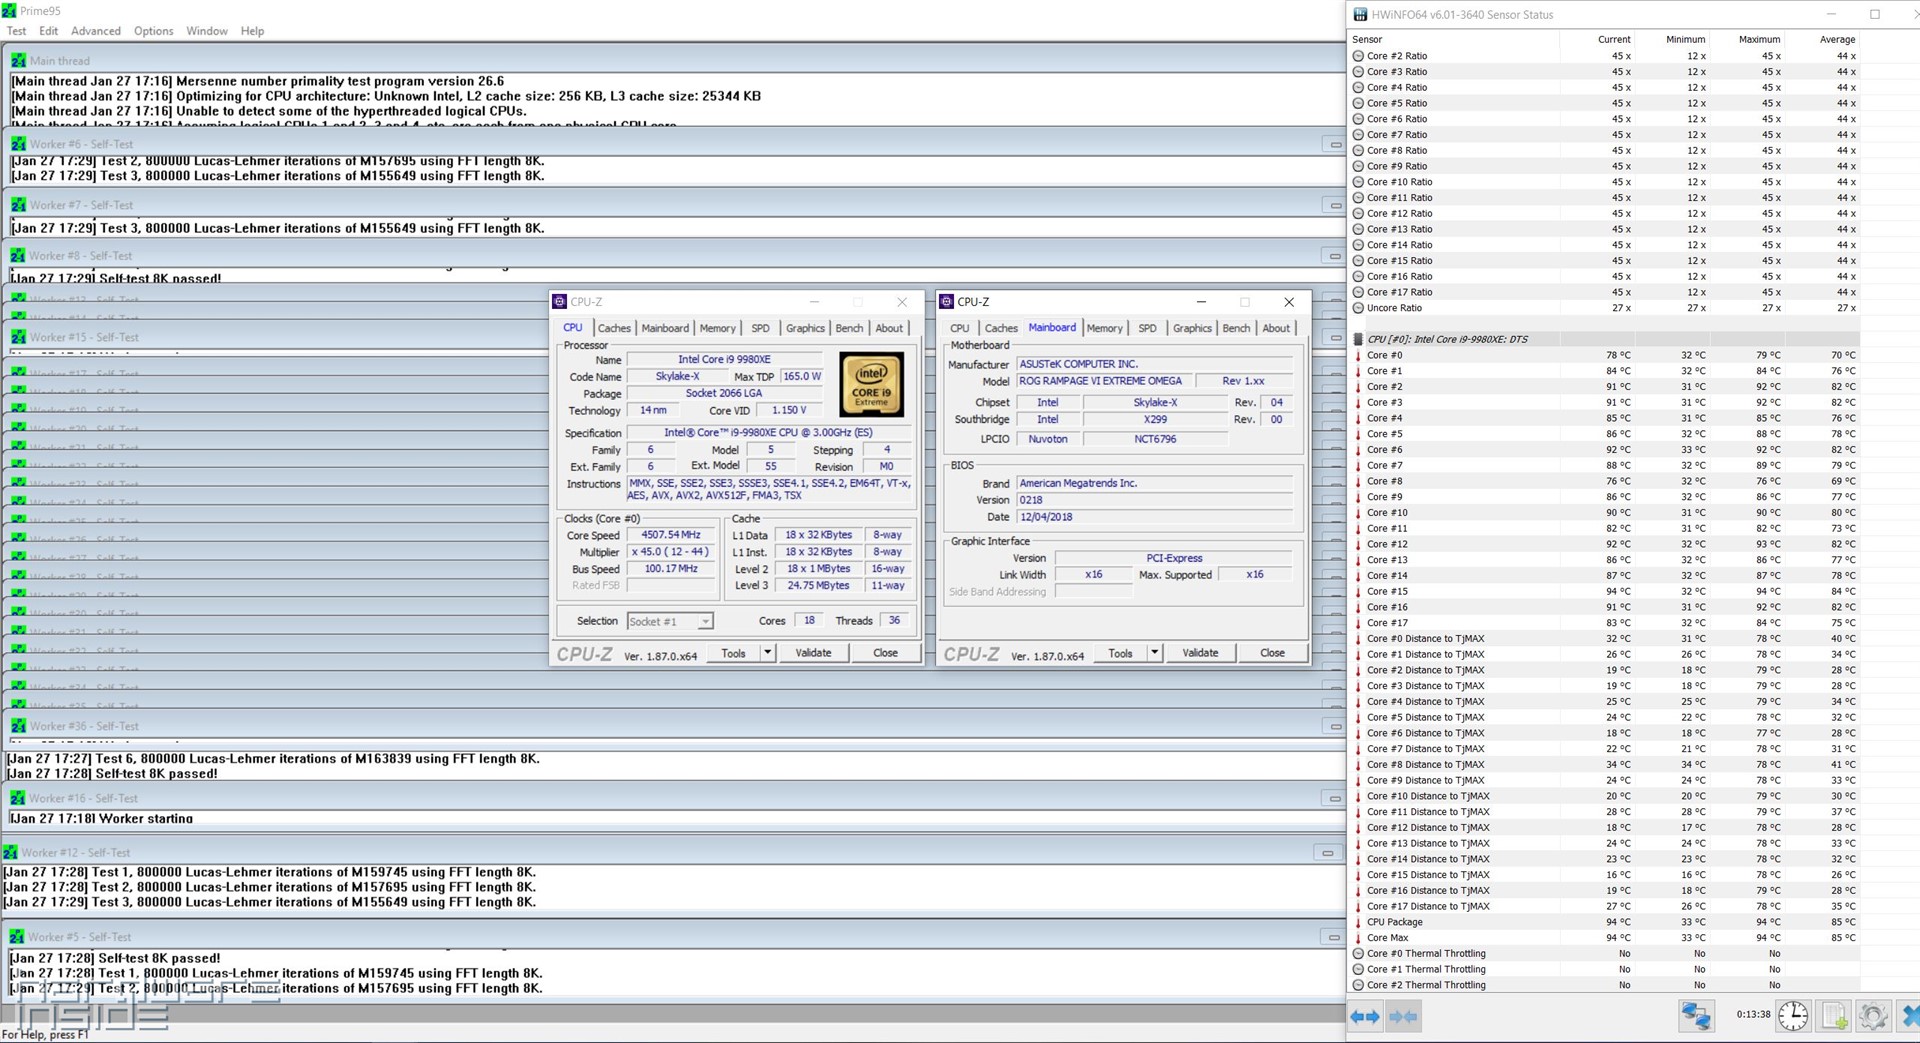Click the BIOS Version 0218 field
This screenshot has height=1043, width=1920.
(1155, 500)
